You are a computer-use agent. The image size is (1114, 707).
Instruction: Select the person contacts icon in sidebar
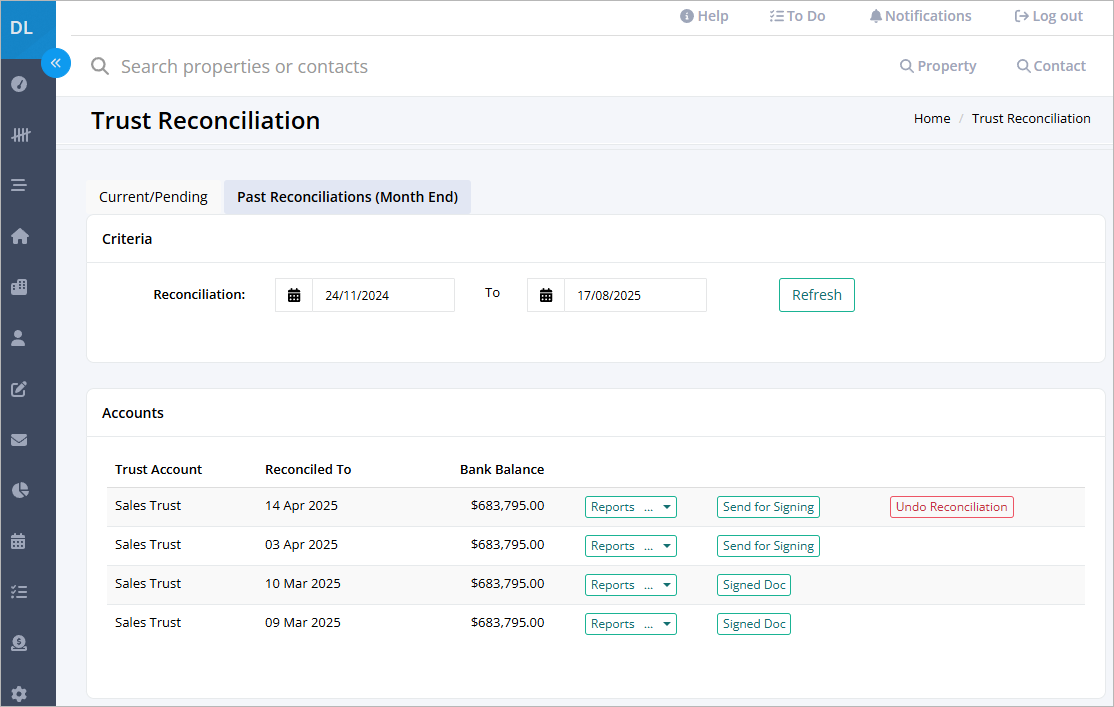(x=19, y=338)
